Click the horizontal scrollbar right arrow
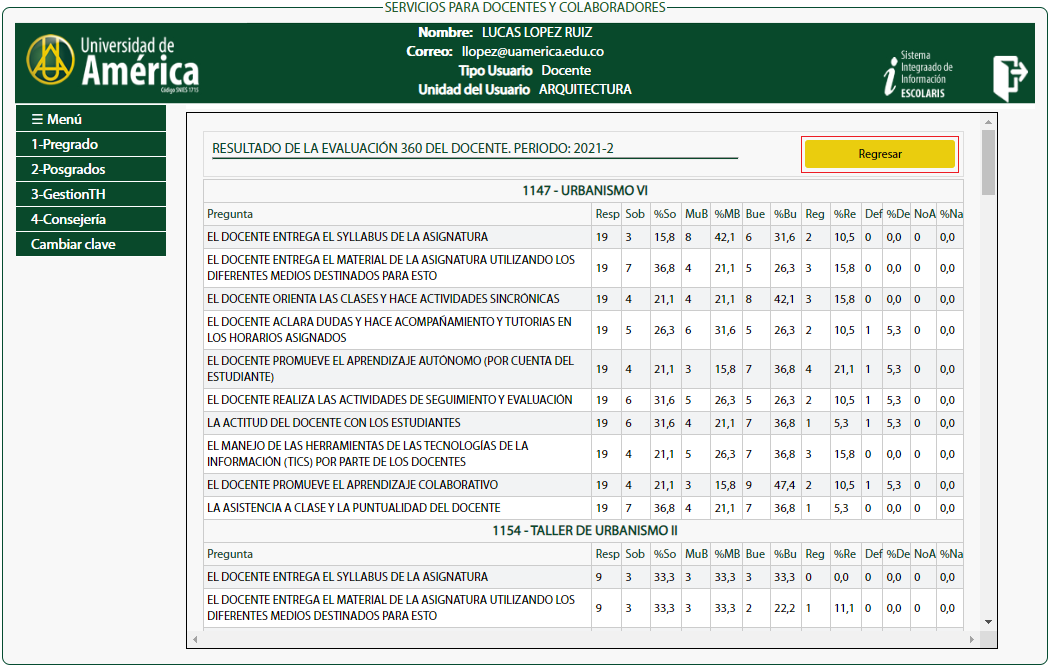Viewport: 1052px width, 667px height. [971, 639]
